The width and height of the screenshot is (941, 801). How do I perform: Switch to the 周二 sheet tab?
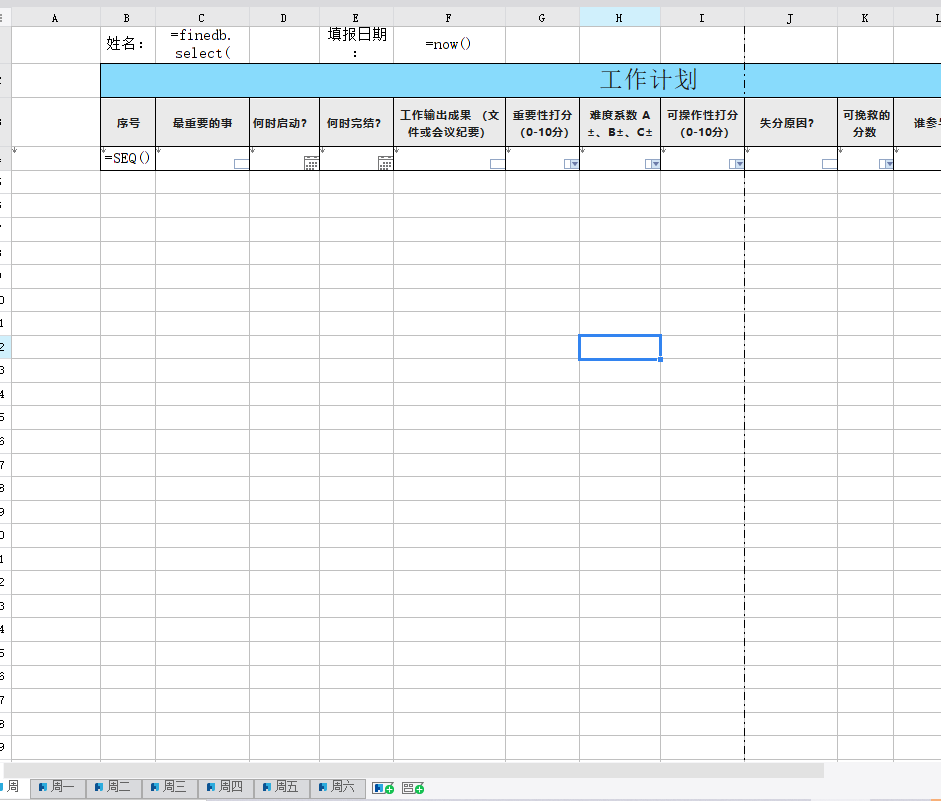click(x=113, y=787)
